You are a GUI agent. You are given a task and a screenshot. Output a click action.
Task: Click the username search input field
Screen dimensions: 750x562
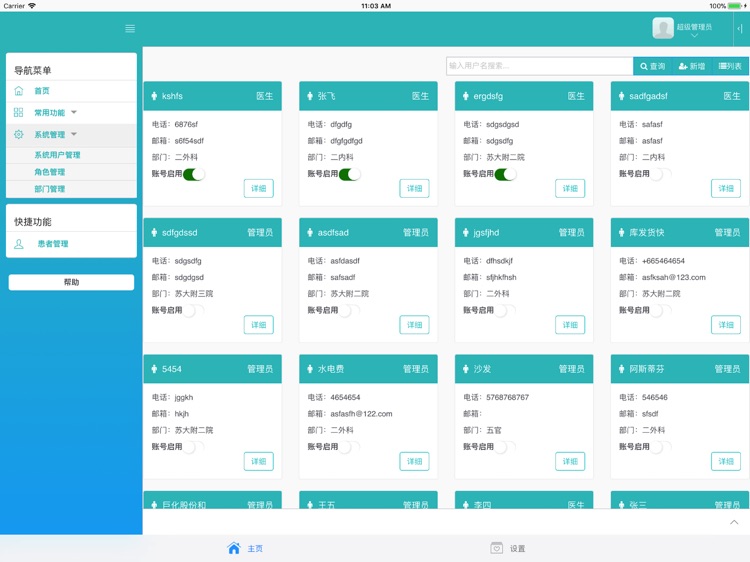pyautogui.click(x=540, y=66)
